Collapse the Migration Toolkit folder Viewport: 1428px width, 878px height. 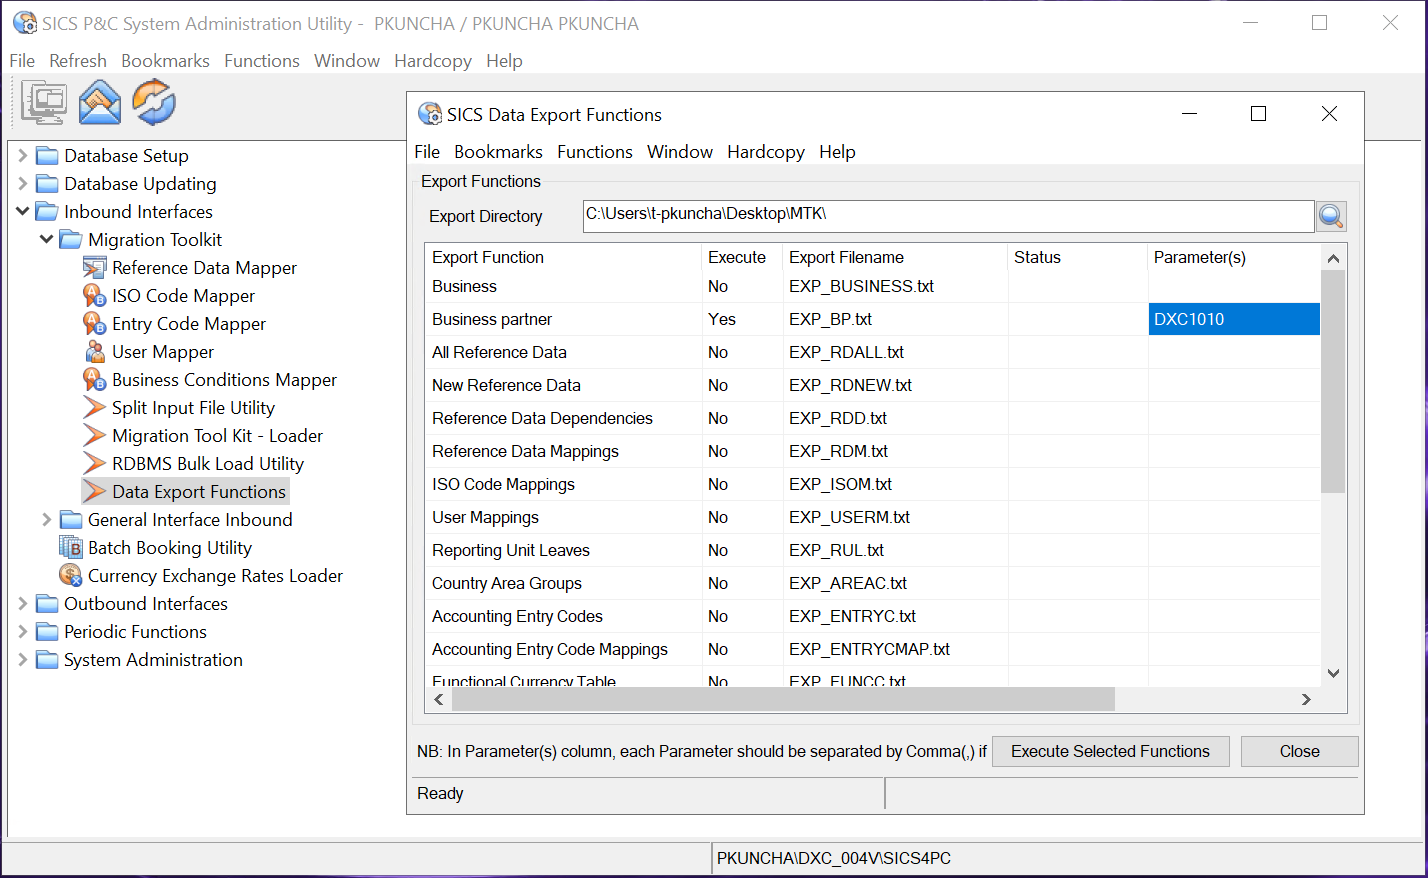point(46,239)
